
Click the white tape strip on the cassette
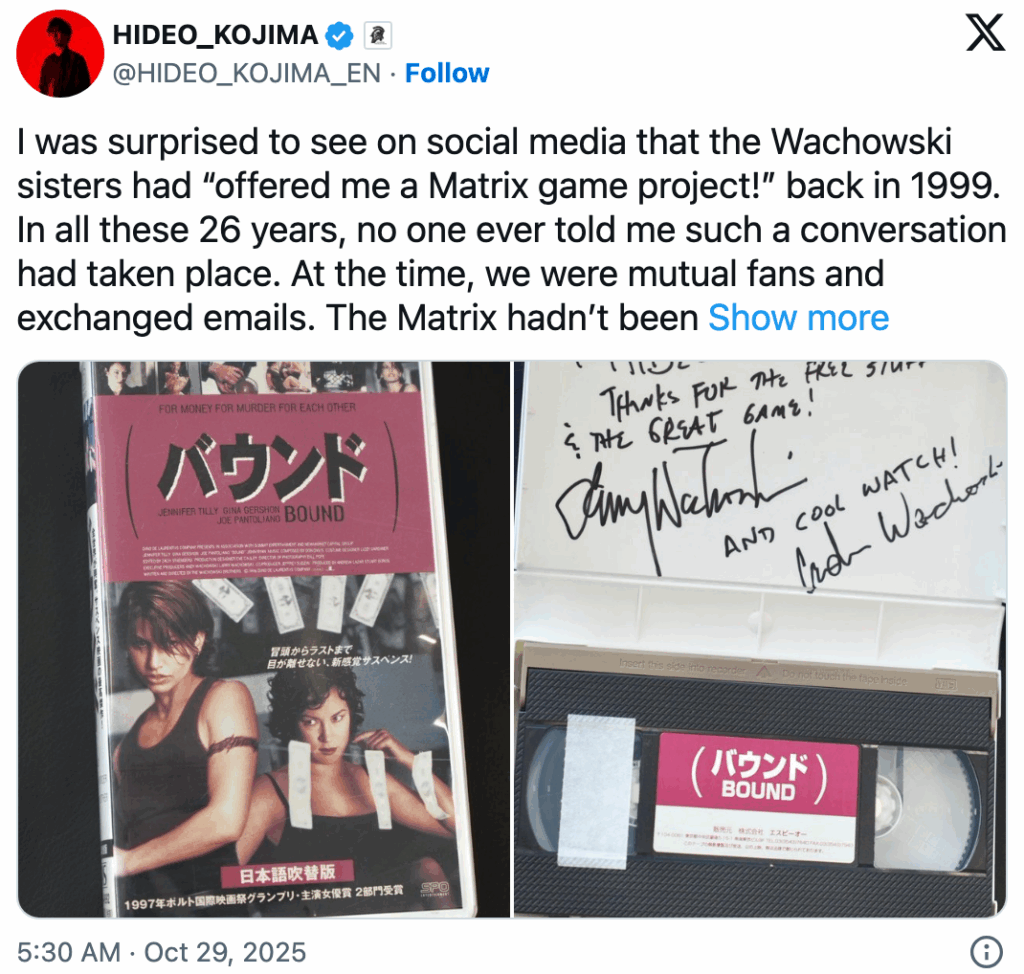point(598,790)
